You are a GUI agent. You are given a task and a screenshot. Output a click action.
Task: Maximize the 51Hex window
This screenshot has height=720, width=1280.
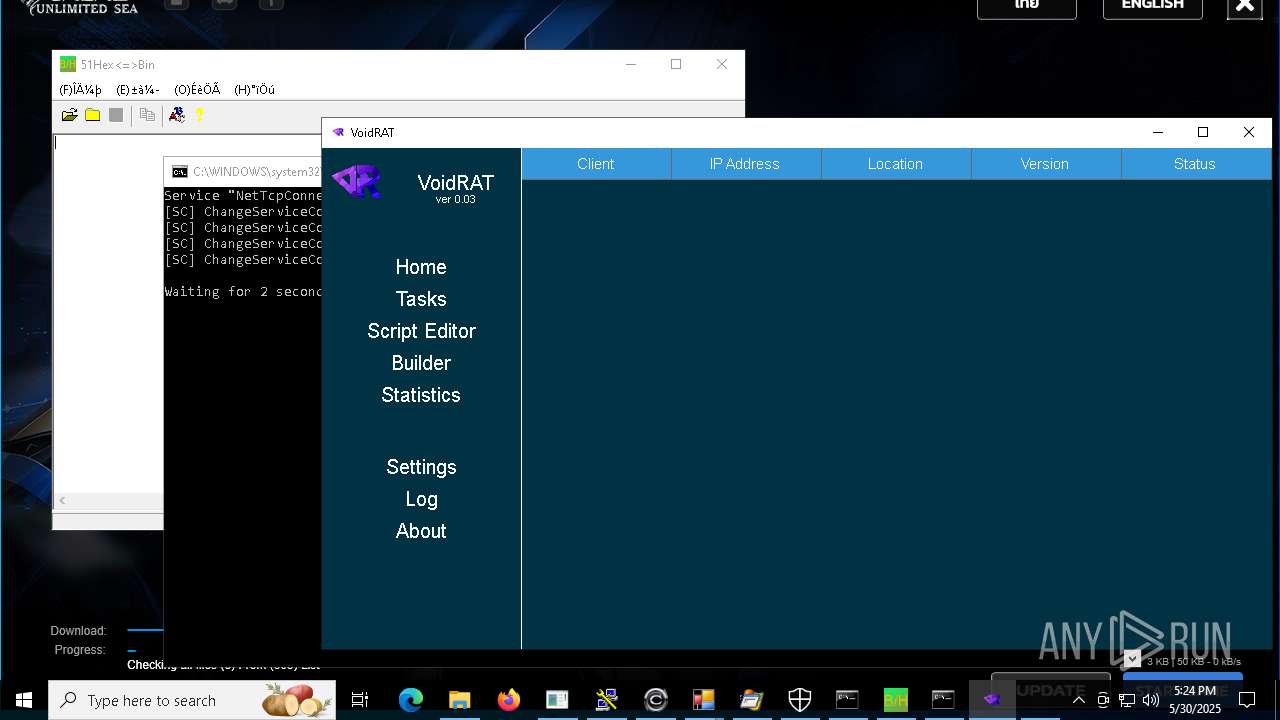tap(676, 64)
